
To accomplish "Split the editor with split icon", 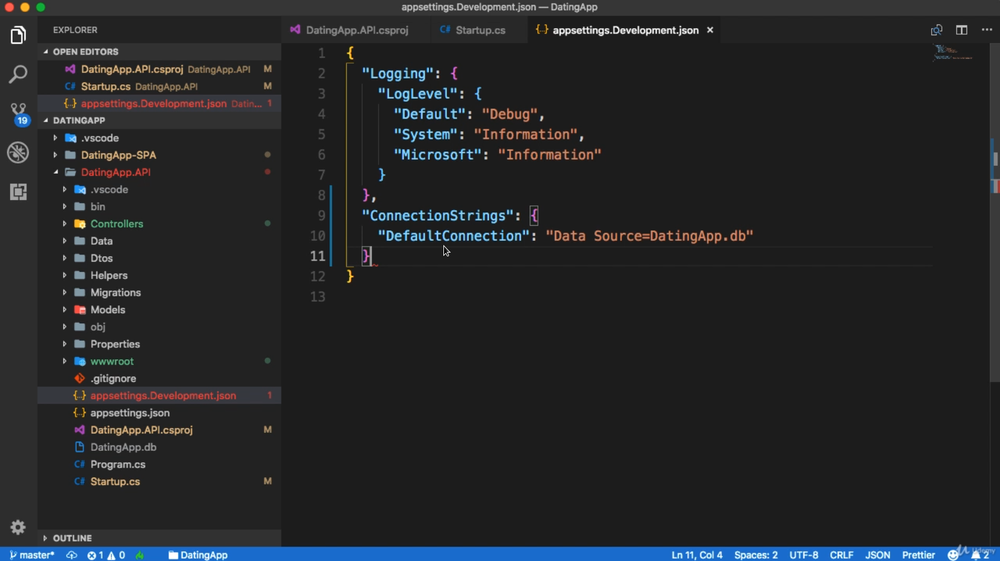I will 962,30.
